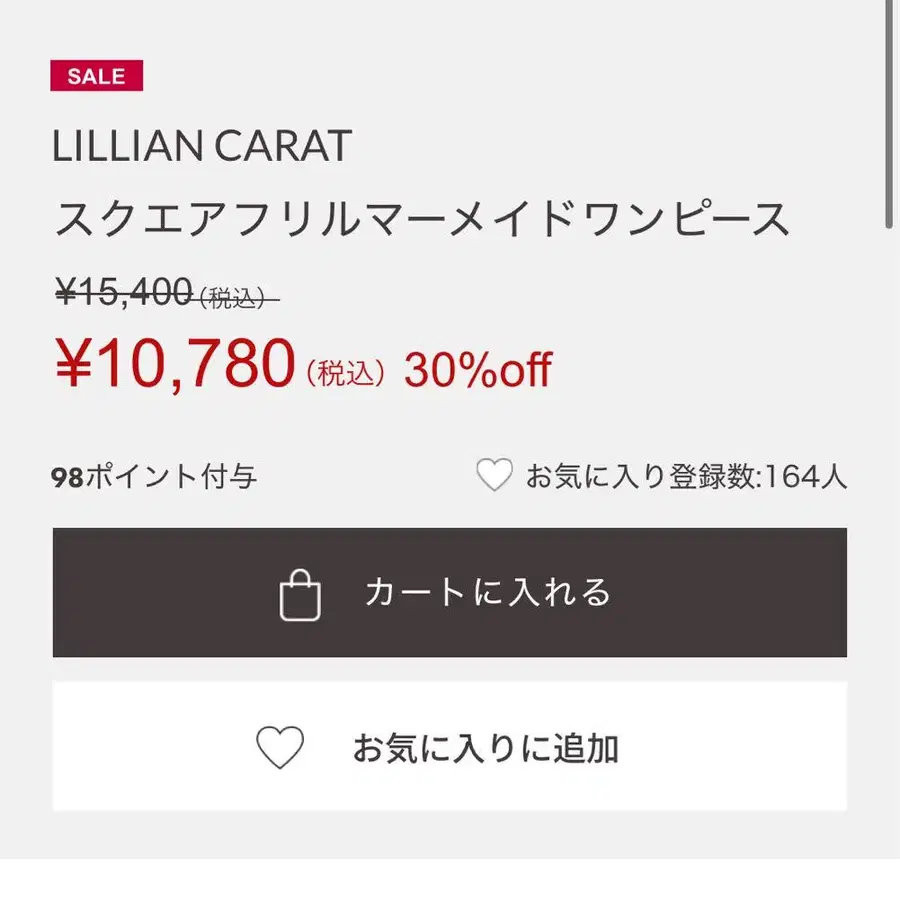Click the お気に入り登録数:164人 counter text

click(x=686, y=476)
